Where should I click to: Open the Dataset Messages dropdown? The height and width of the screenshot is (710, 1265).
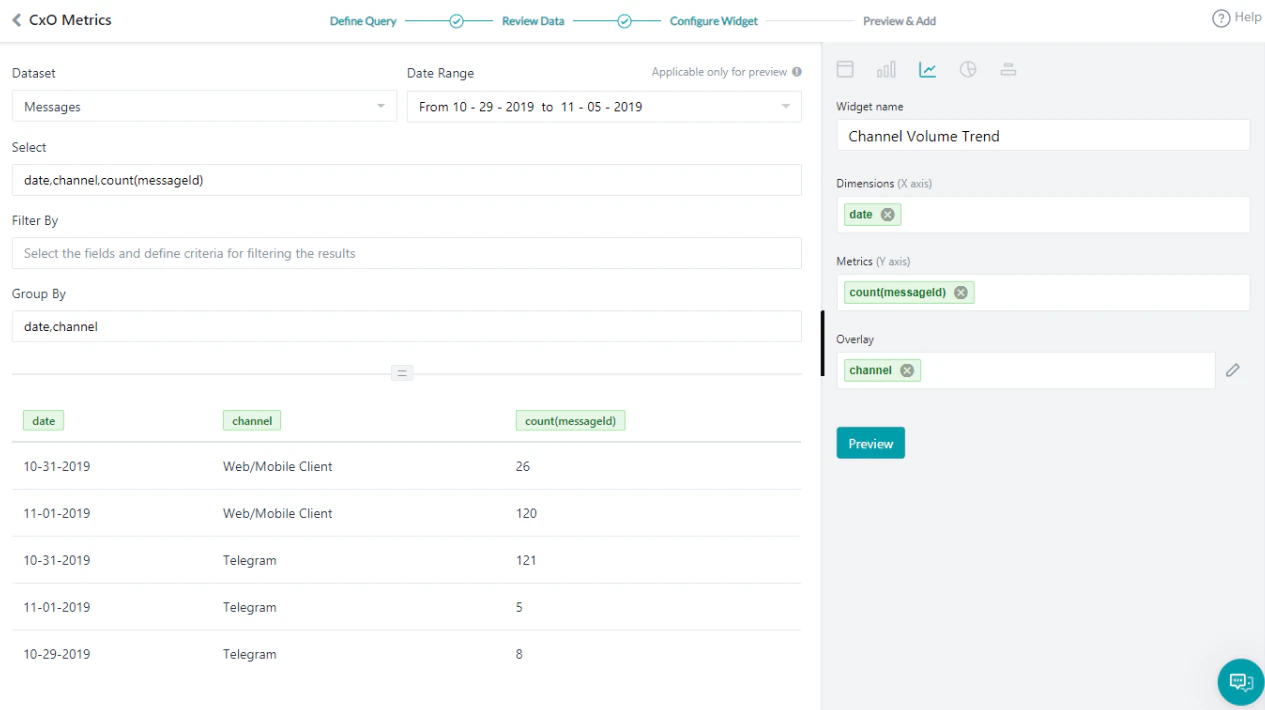205,106
